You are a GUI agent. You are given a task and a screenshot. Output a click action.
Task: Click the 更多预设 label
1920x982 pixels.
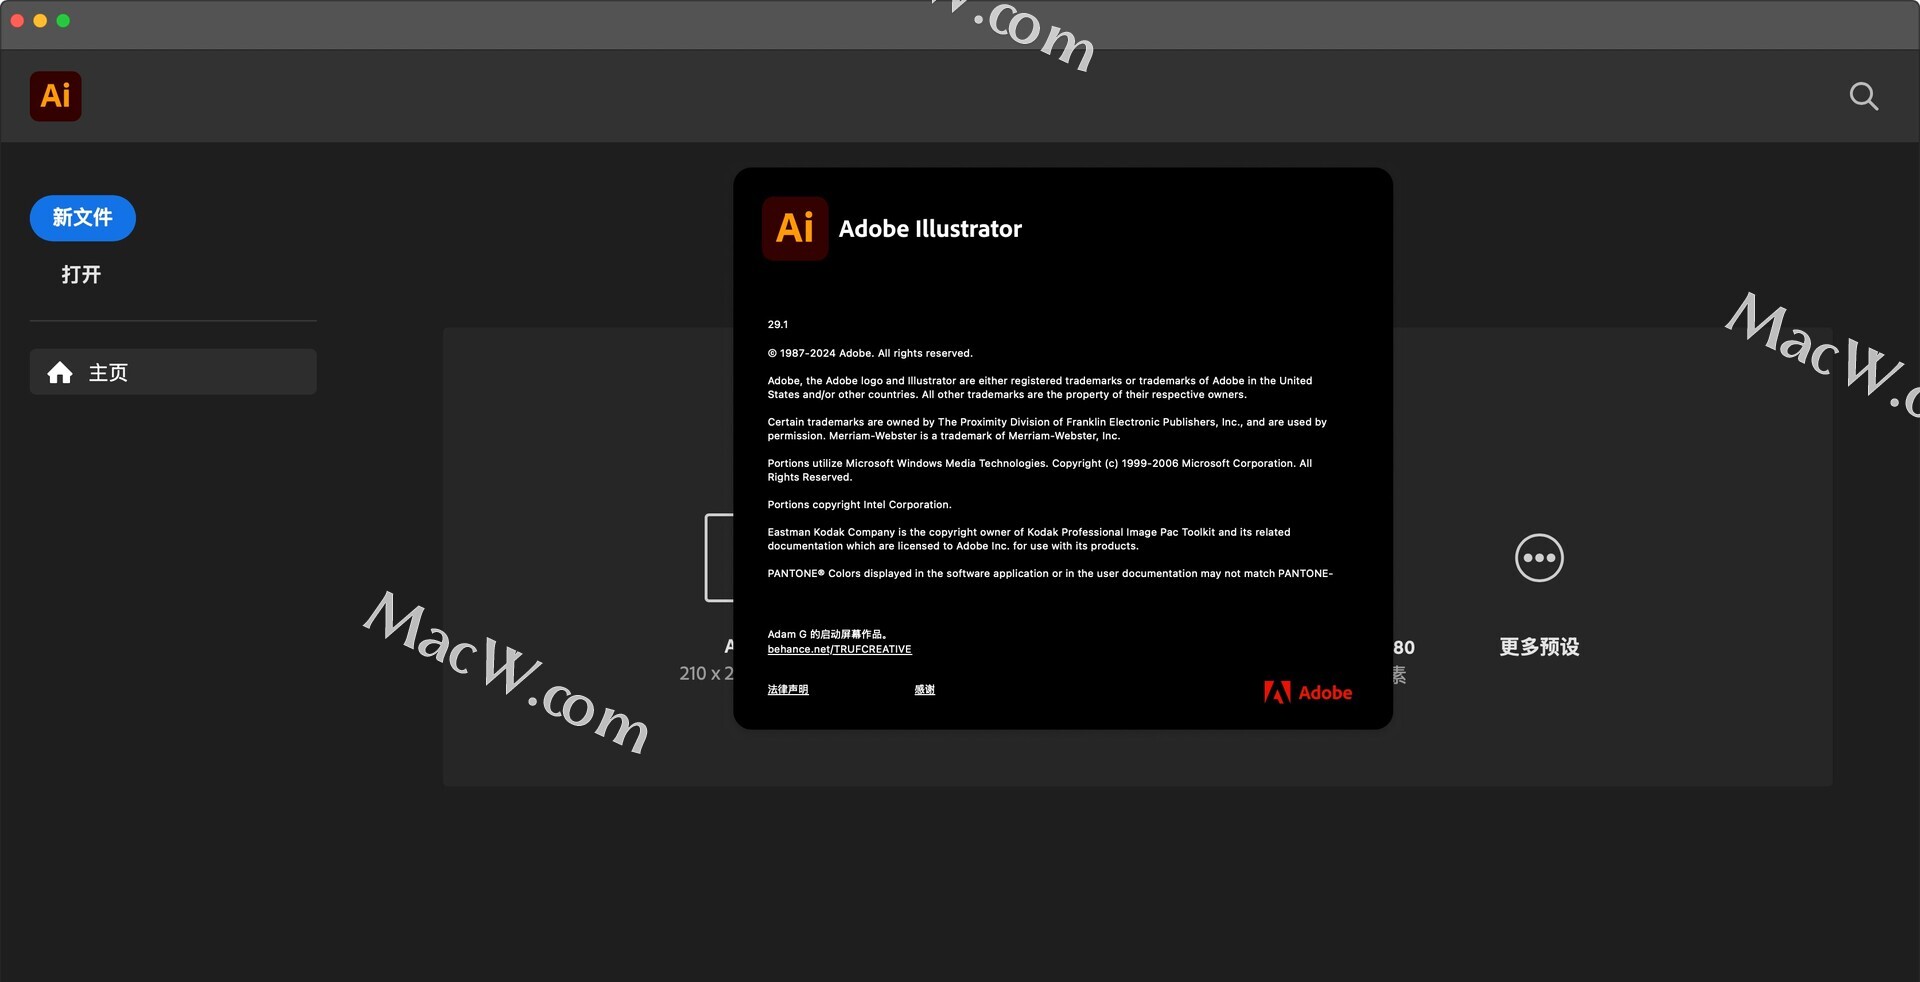point(1539,647)
